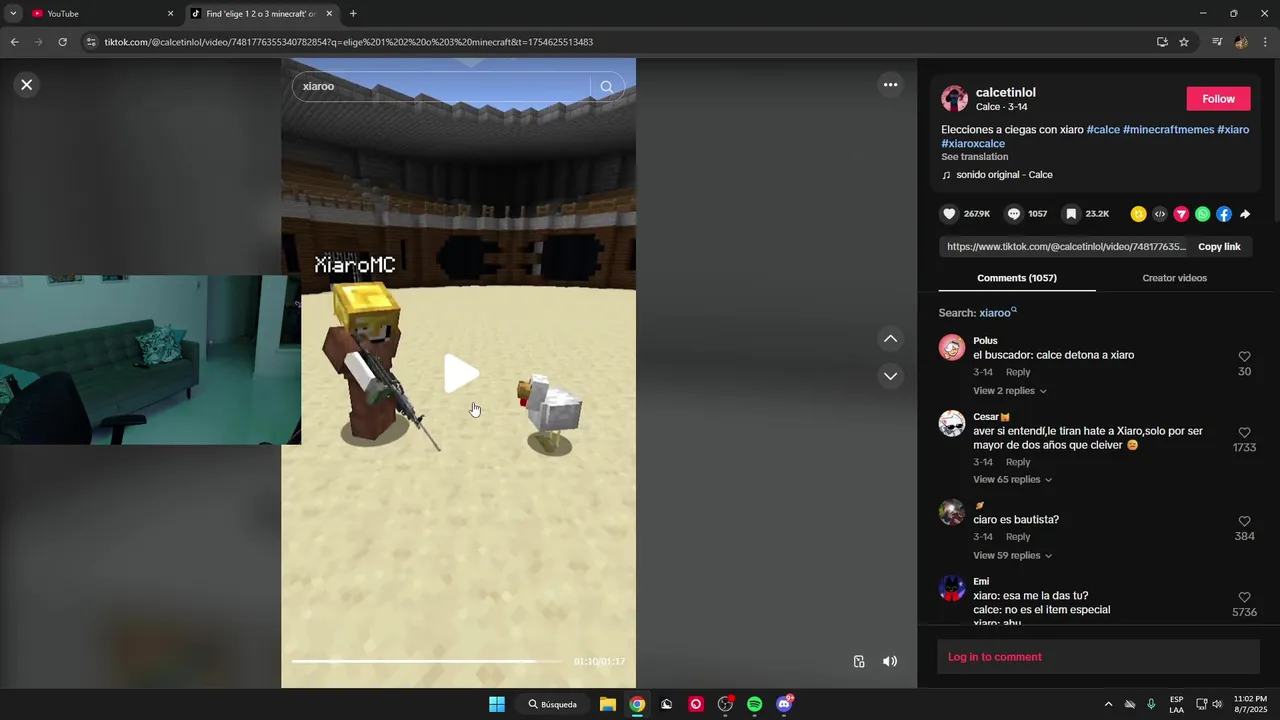Image resolution: width=1280 pixels, height=720 pixels.
Task: Switch to Creator videos tab
Action: (1174, 278)
